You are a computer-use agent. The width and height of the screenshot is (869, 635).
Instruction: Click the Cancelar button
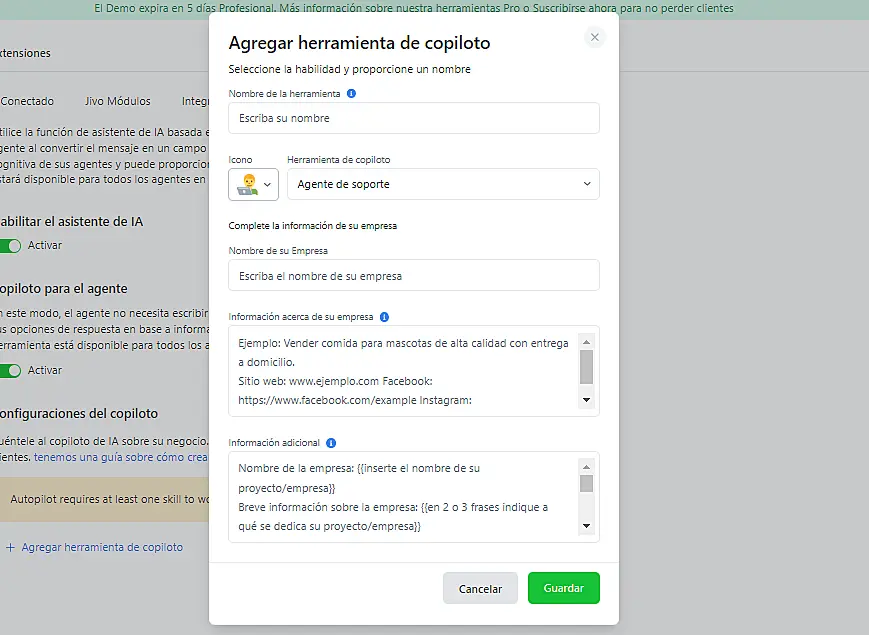[x=480, y=589]
